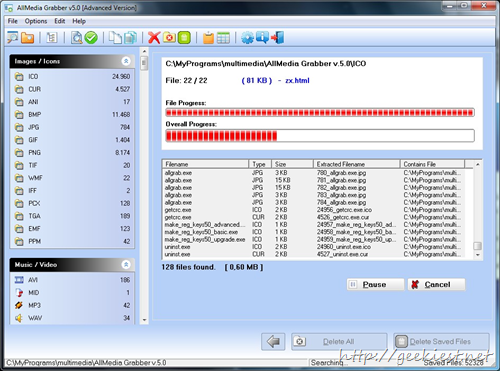This screenshot has height=371, width=500.
Task: Open settings with the blue gear icon
Action: (247, 38)
